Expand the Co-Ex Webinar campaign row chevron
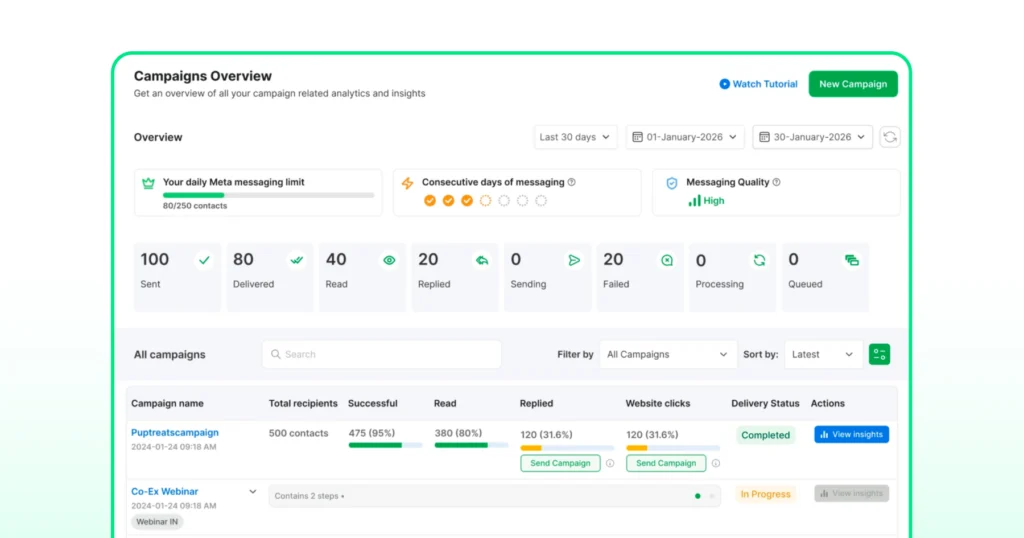 coord(252,492)
